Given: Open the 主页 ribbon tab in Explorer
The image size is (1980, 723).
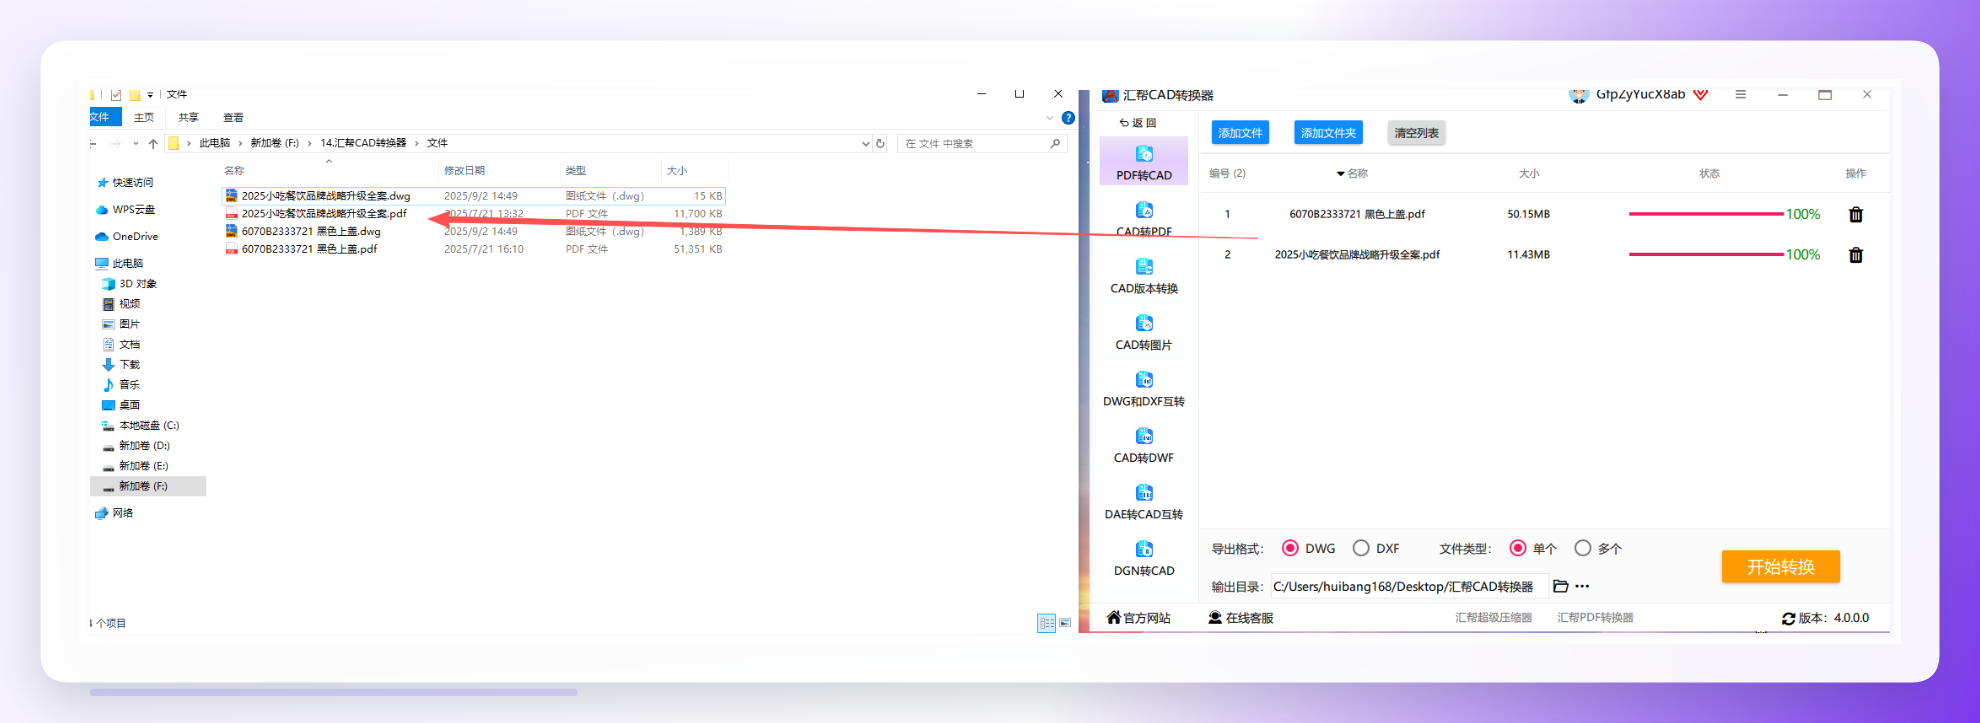Looking at the screenshot, I should coord(144,117).
